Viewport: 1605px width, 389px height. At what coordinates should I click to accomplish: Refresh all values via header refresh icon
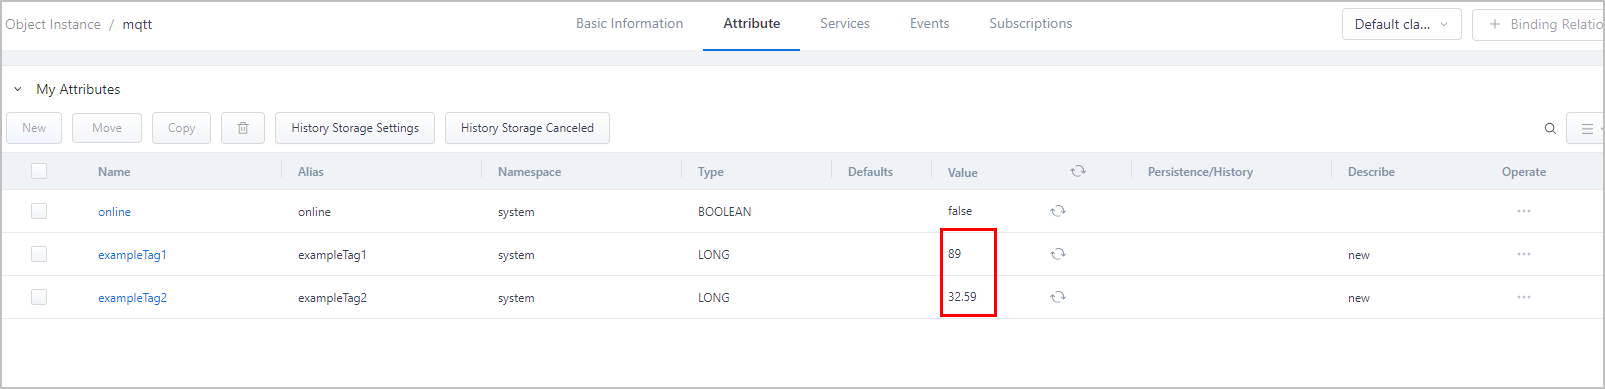[x=1078, y=171]
